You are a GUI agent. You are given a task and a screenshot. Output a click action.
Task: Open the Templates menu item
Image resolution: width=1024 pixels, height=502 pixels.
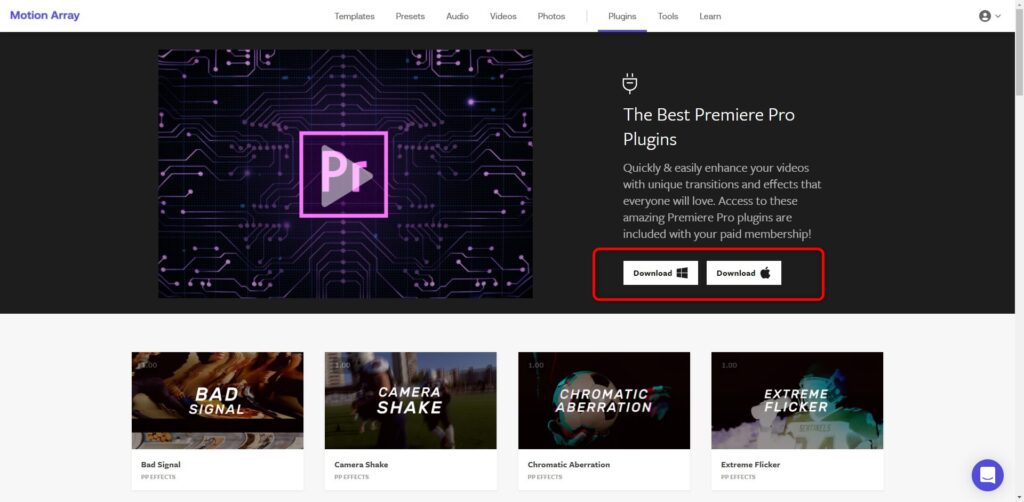coord(354,16)
